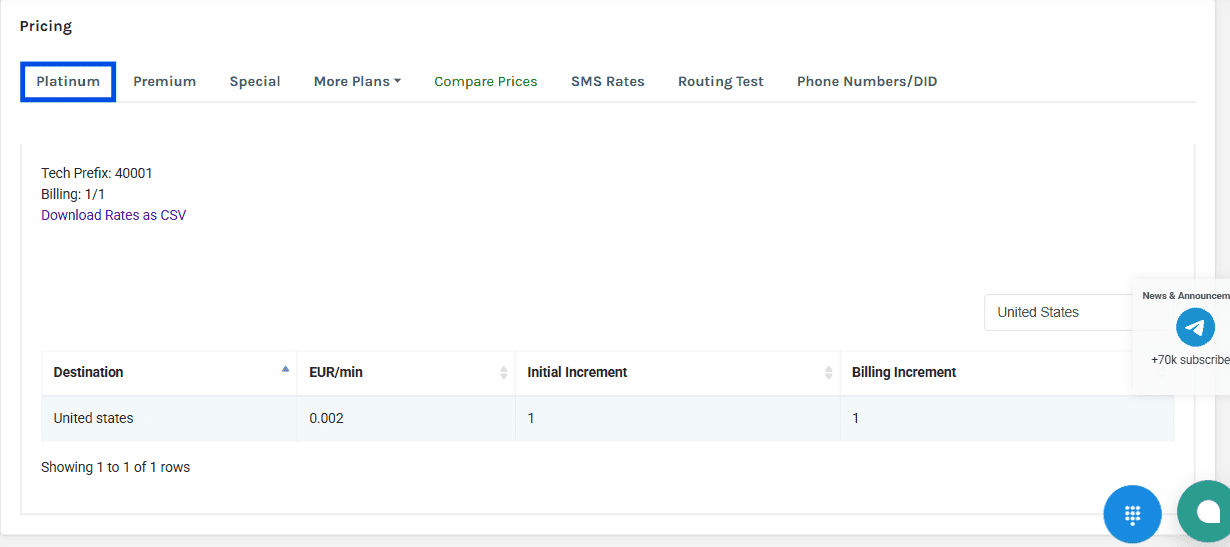
Task: Sort table by Destination column arrow
Action: pyautogui.click(x=285, y=370)
